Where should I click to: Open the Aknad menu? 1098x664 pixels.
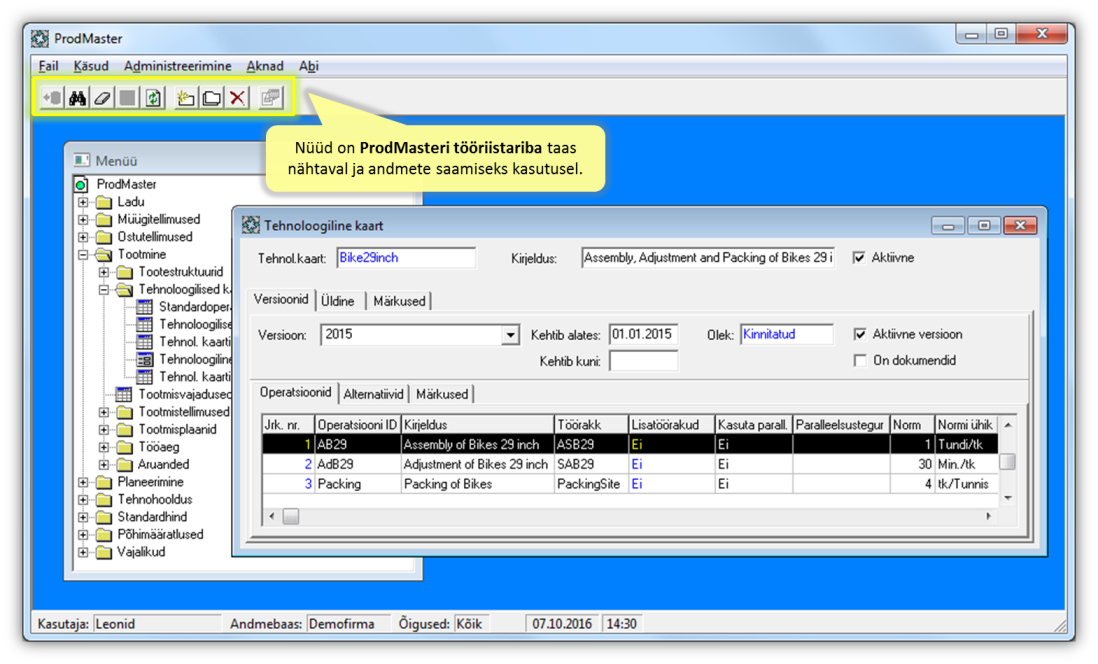click(265, 66)
